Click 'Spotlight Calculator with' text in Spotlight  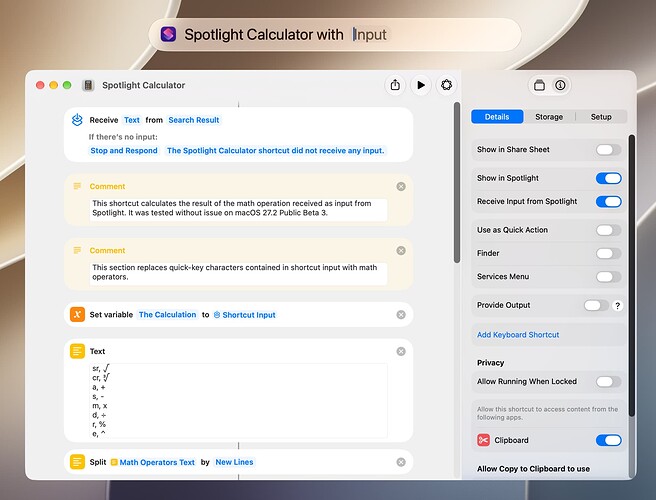point(264,34)
